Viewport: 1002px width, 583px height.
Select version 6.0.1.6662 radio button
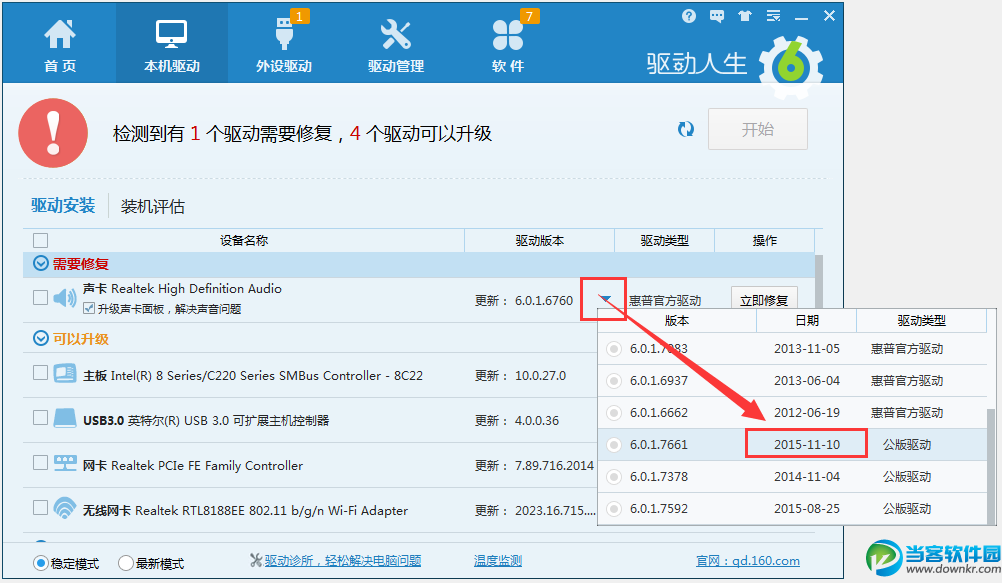[x=614, y=413]
